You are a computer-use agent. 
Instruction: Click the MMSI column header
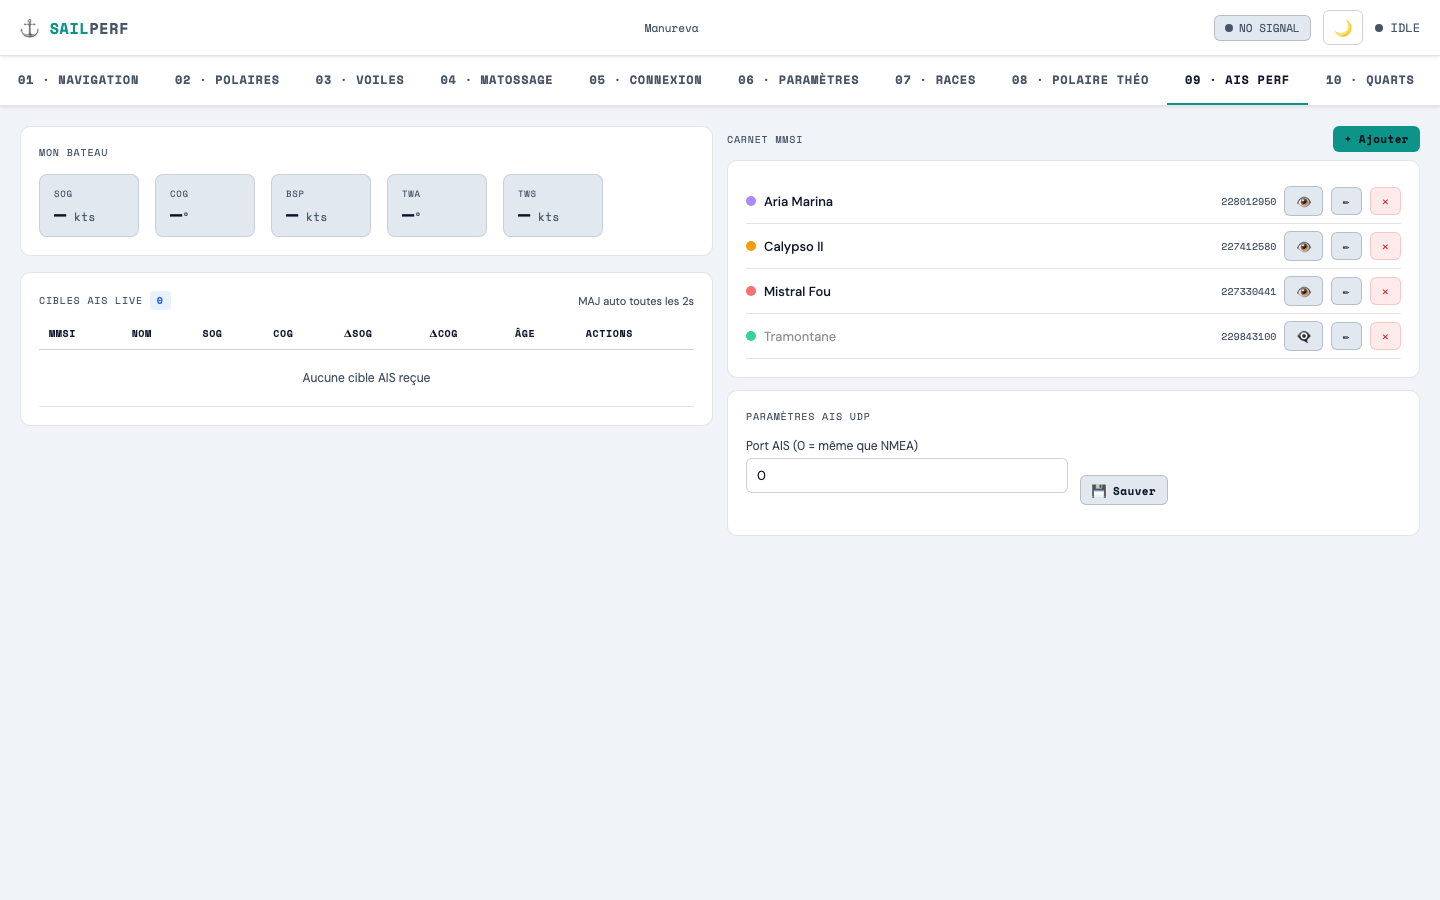click(x=62, y=334)
